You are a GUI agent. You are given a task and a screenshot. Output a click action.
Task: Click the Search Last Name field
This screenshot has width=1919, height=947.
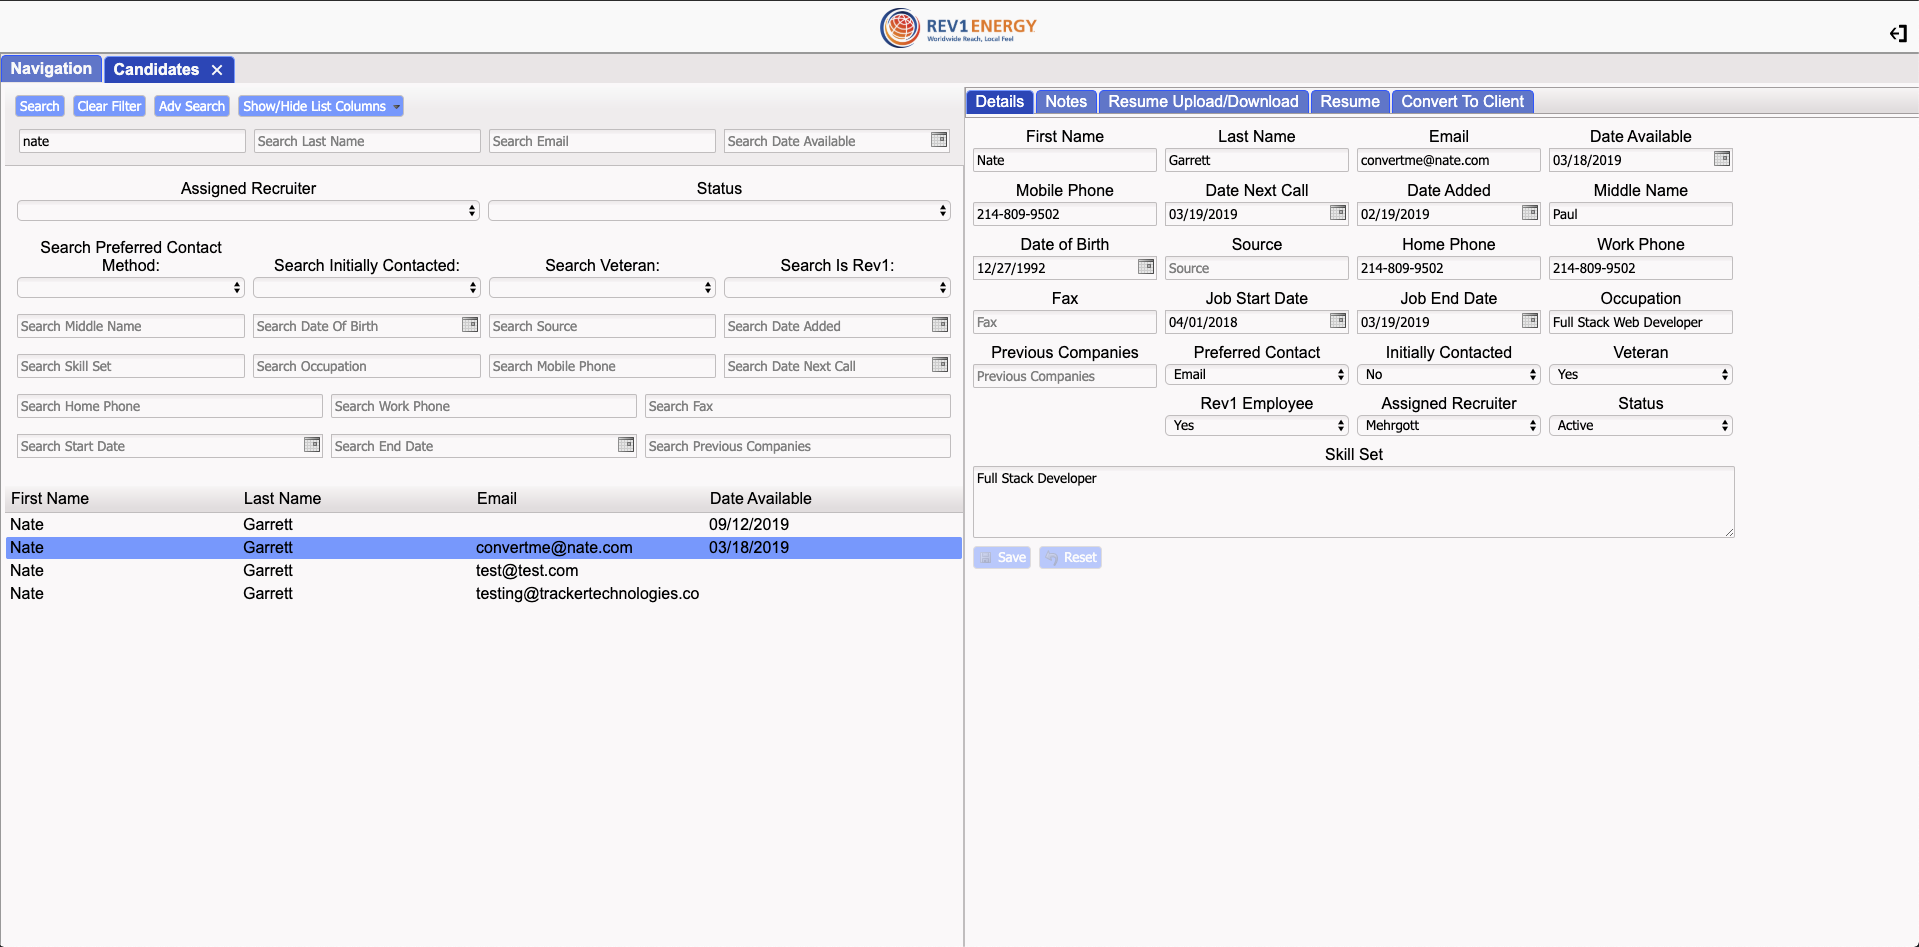point(367,141)
